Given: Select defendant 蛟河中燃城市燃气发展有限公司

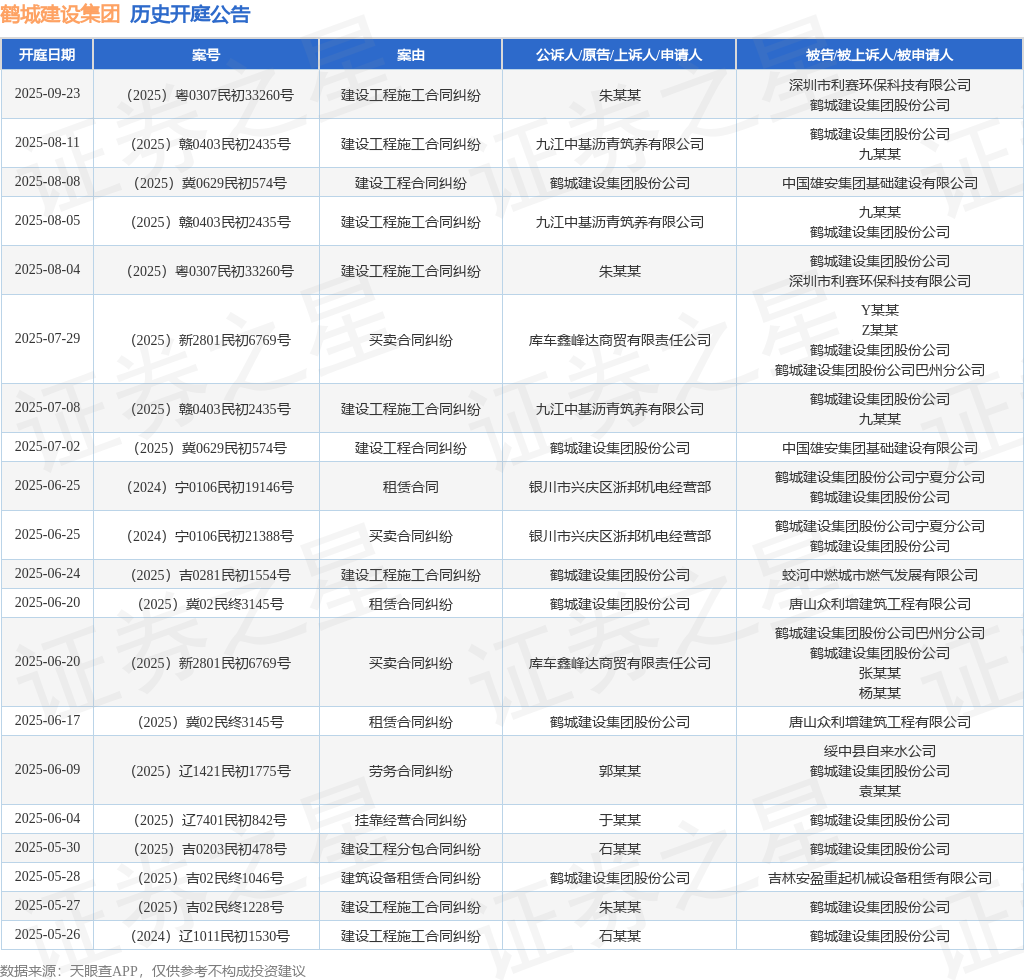Looking at the screenshot, I should [880, 575].
